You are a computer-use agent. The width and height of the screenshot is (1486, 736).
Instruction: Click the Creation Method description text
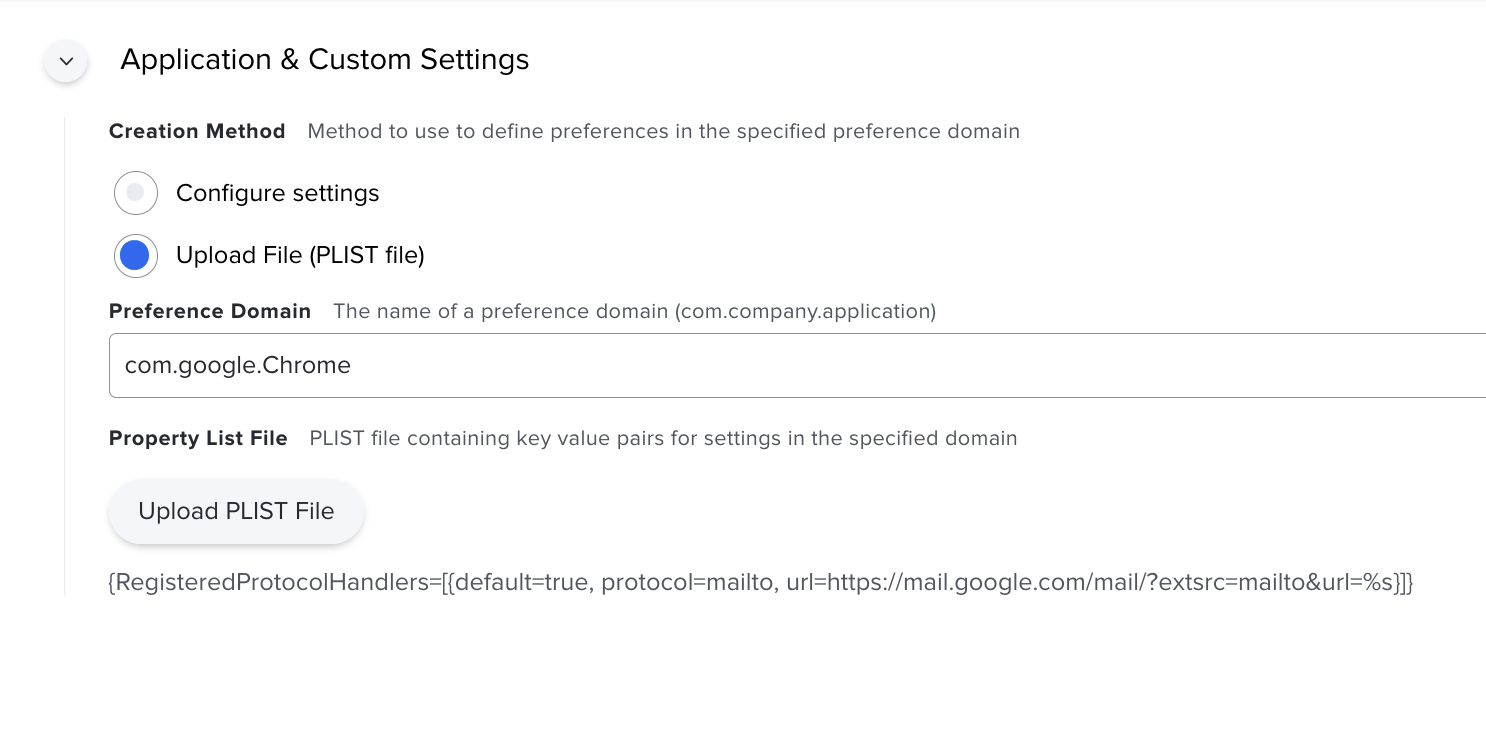pyautogui.click(x=664, y=131)
